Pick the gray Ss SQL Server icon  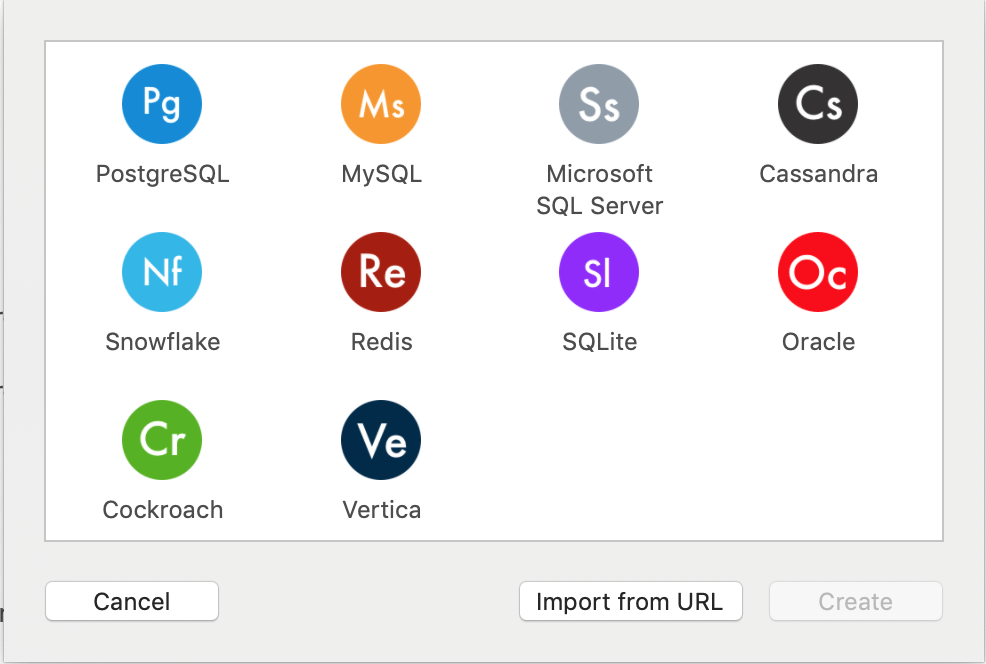[599, 104]
